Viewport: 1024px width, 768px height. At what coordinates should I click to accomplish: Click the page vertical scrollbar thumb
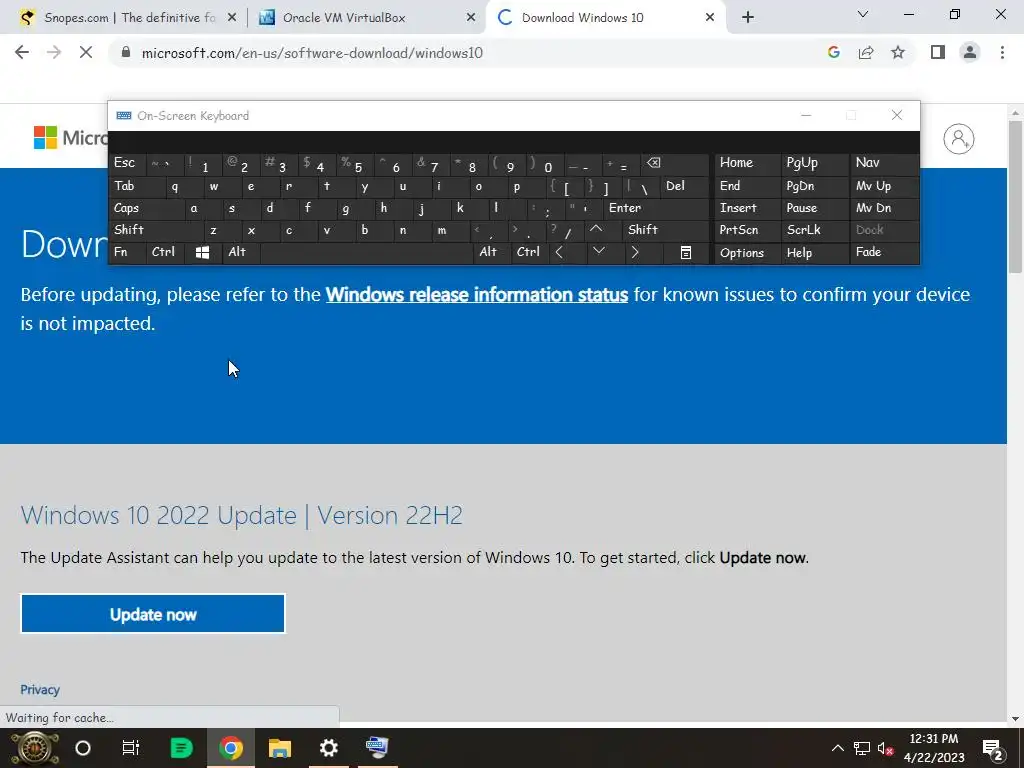(x=1015, y=196)
